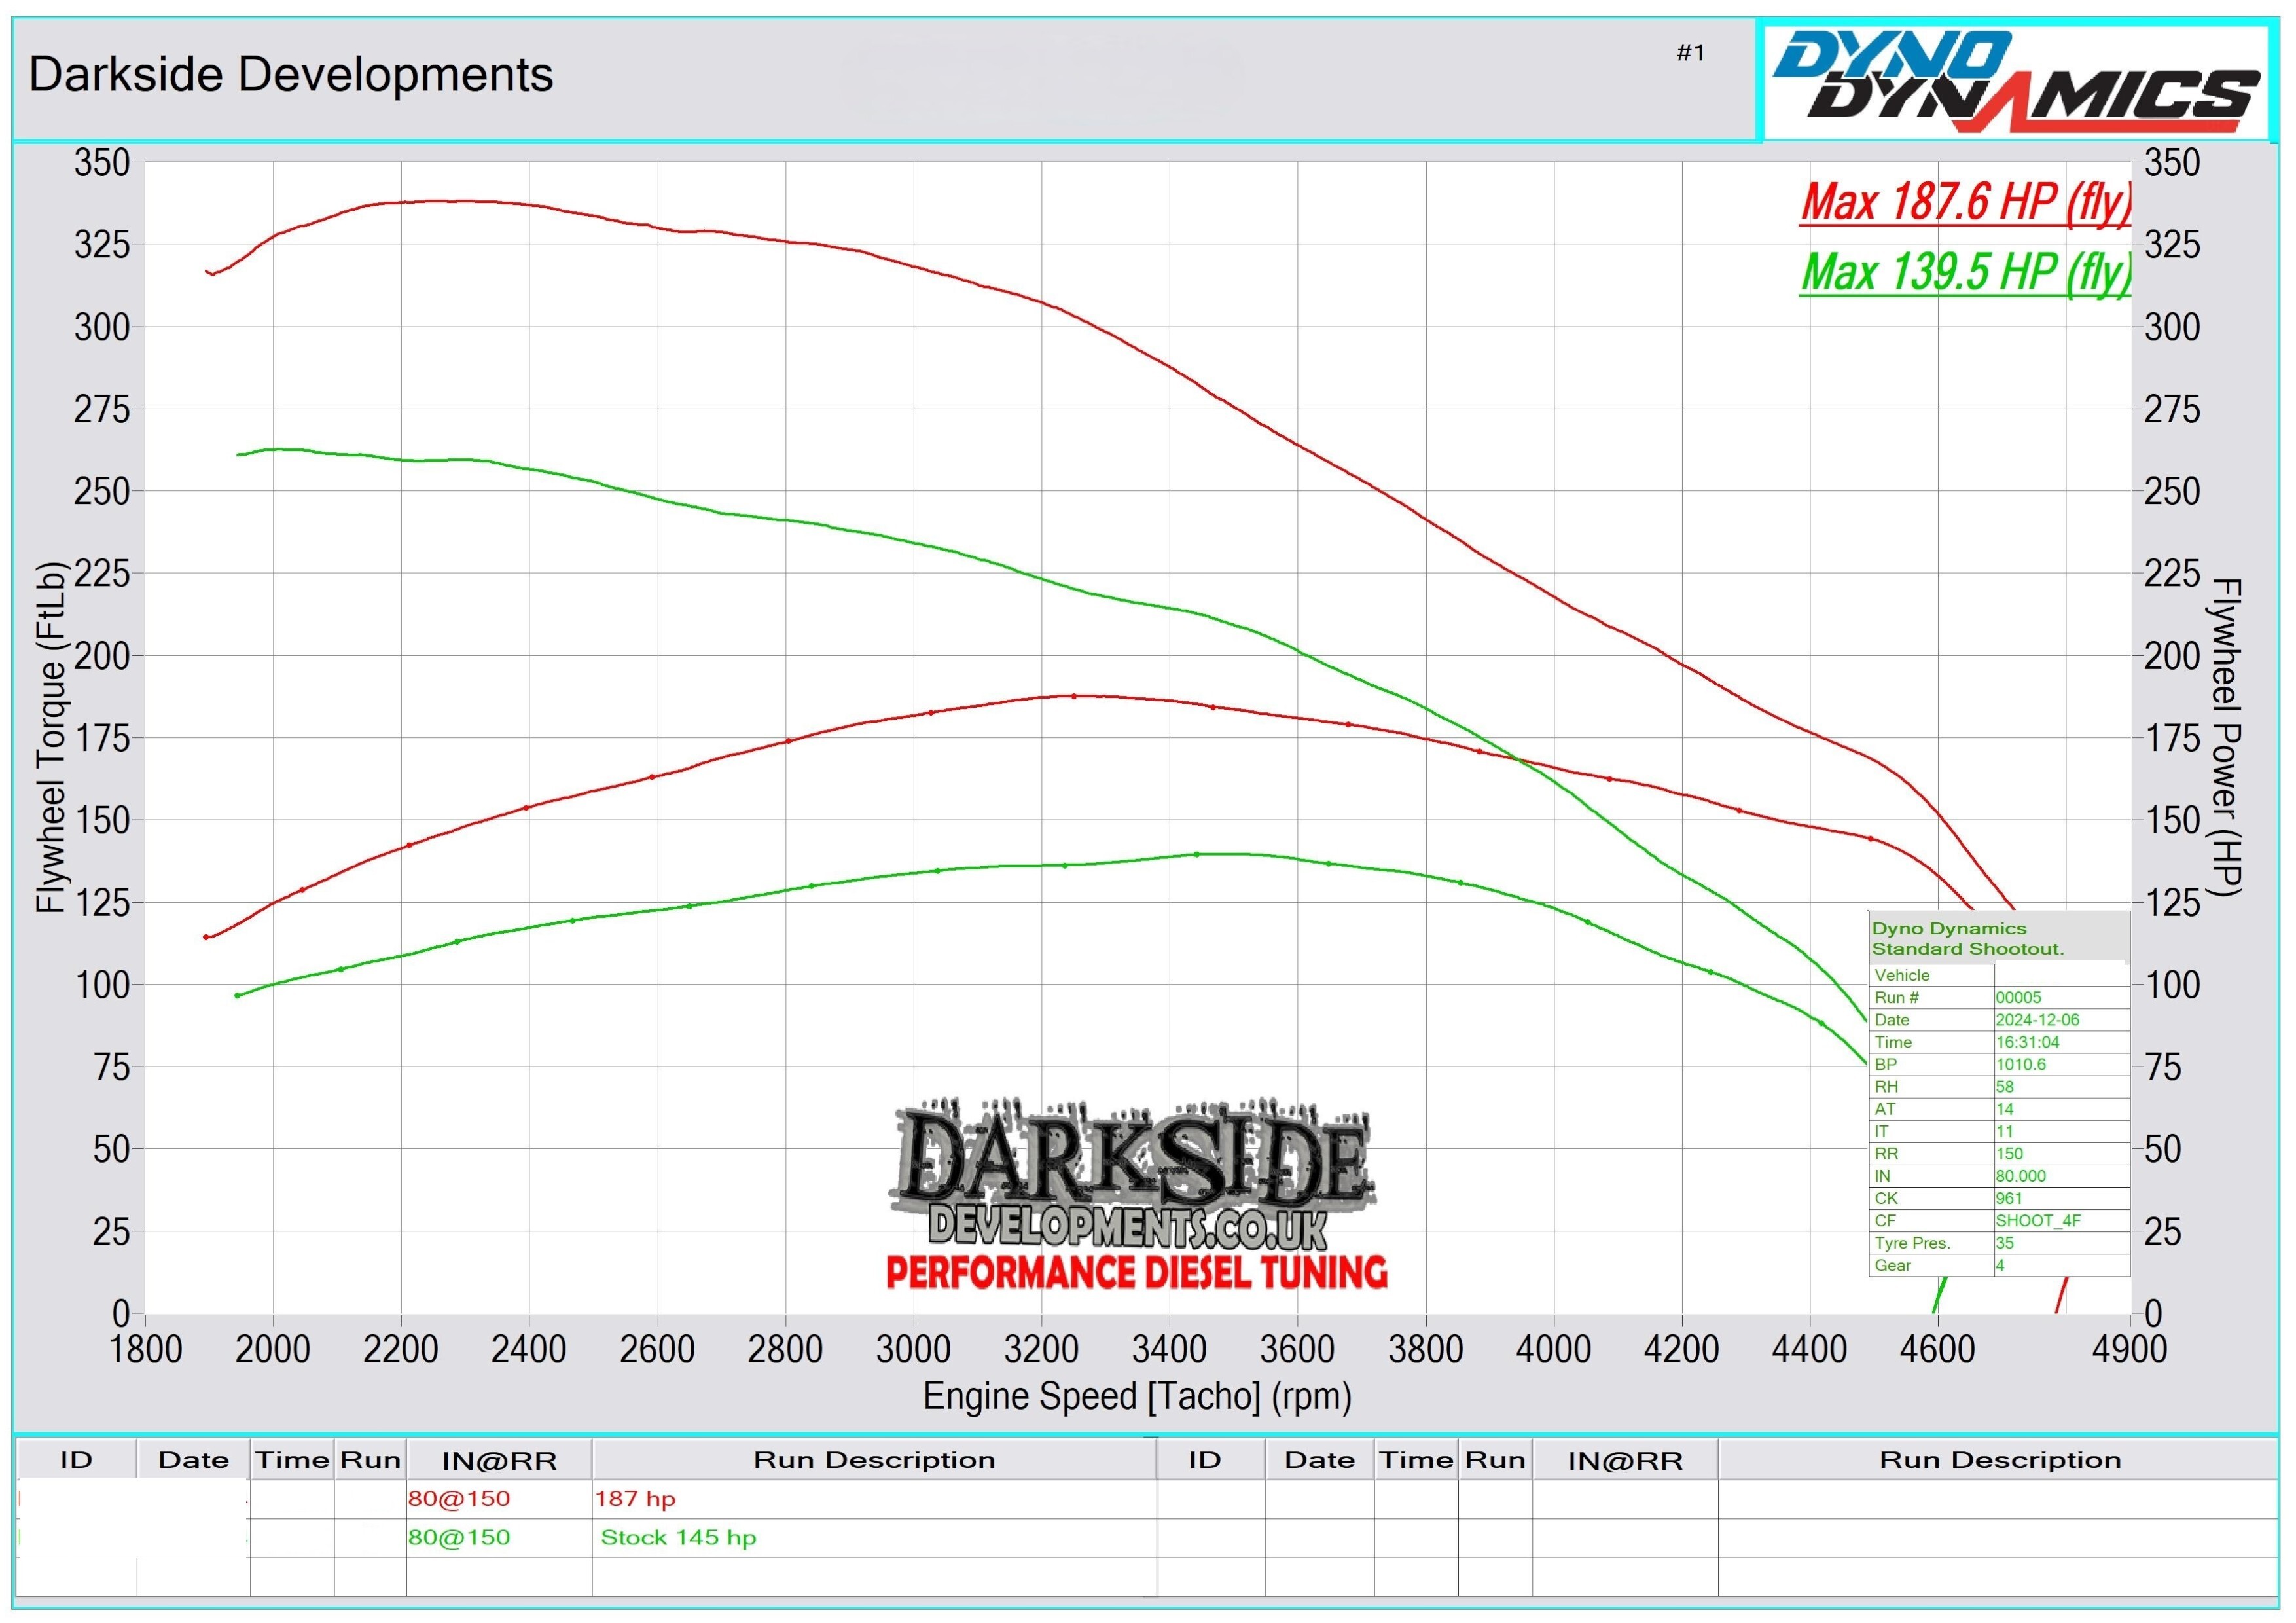Click the "4900" rpm tick label
This screenshot has width=2296, height=1623.
pyautogui.click(x=2129, y=1349)
